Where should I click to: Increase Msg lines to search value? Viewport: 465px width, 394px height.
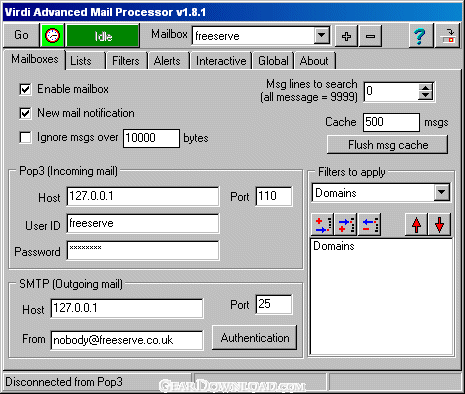(425, 87)
